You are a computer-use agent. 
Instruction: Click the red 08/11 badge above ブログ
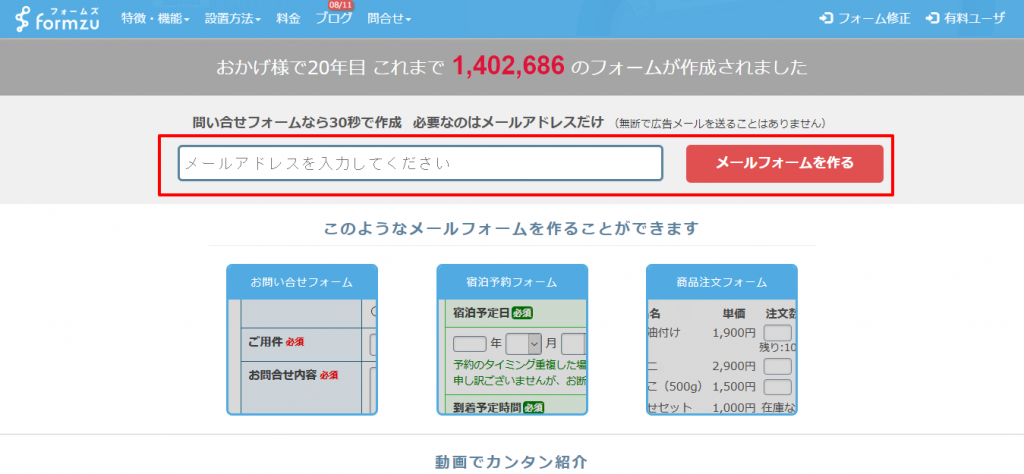click(328, 5)
